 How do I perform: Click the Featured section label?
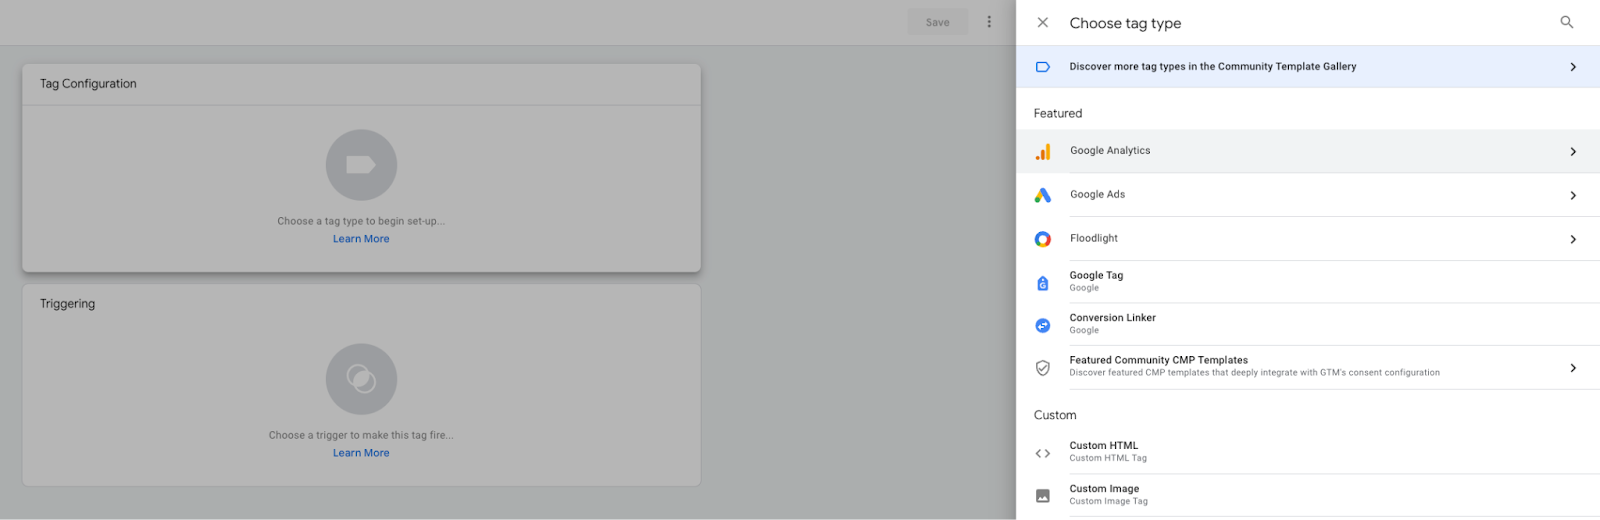click(x=1058, y=114)
